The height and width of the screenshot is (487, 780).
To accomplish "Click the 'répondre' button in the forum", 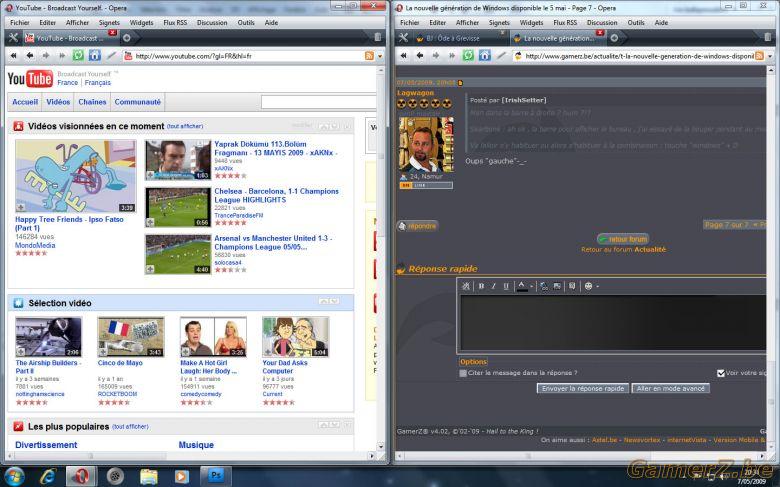I will 417,226.
